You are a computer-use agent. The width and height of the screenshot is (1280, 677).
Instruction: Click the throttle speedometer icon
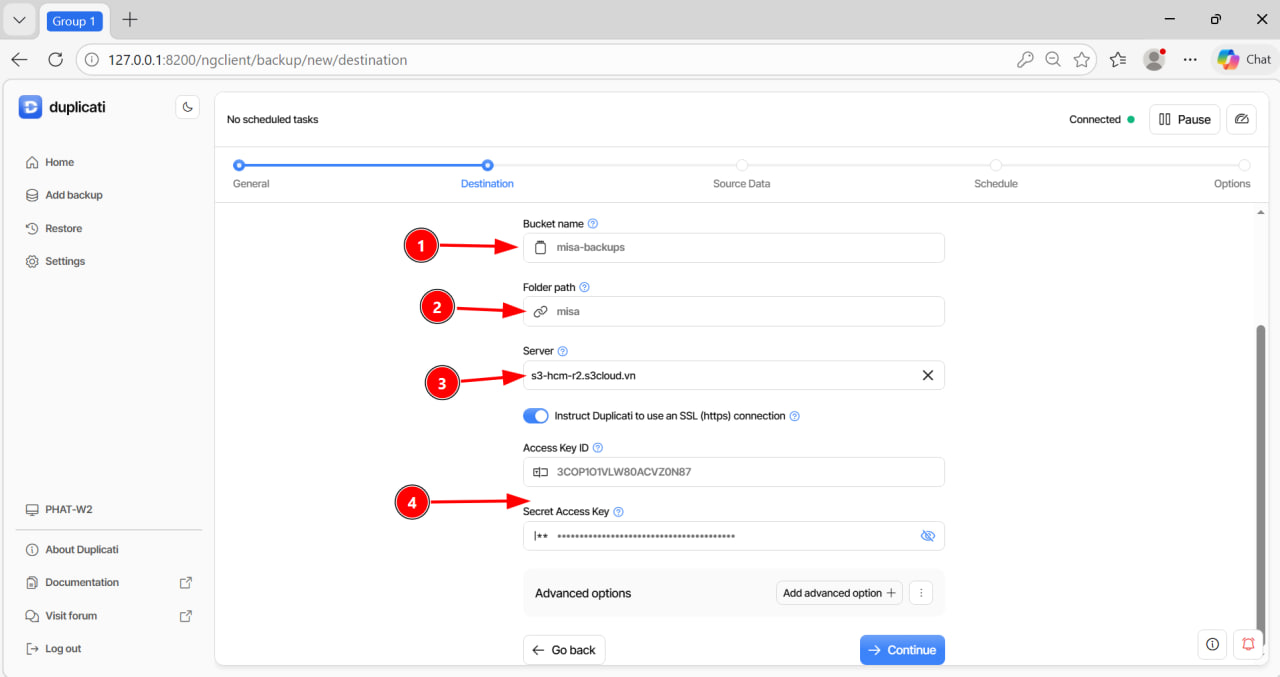pos(1241,119)
